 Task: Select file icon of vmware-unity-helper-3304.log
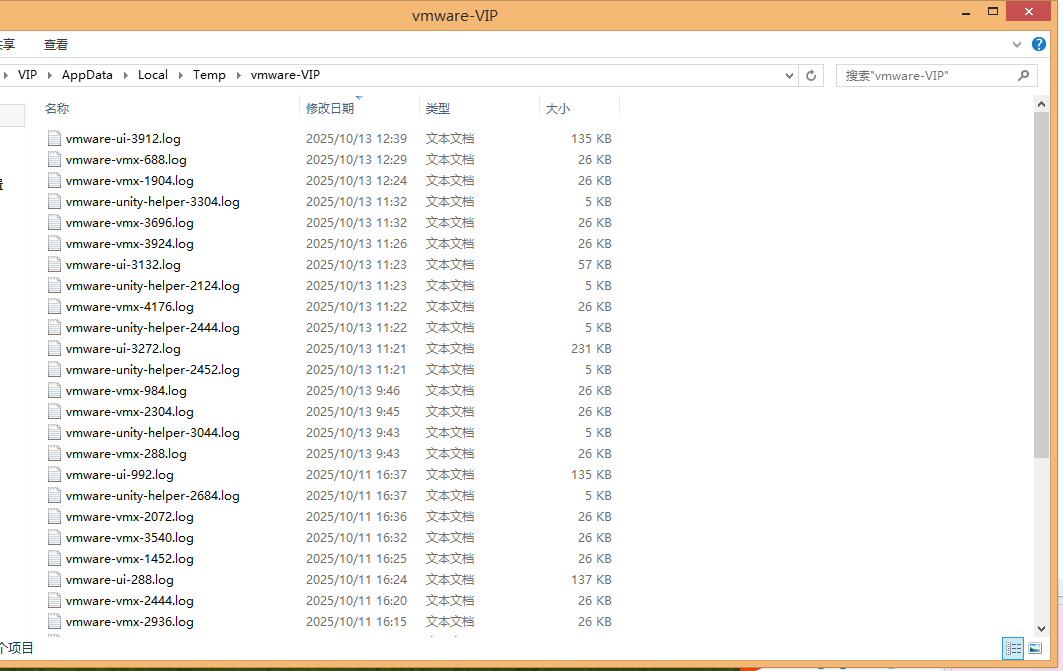pyautogui.click(x=54, y=201)
